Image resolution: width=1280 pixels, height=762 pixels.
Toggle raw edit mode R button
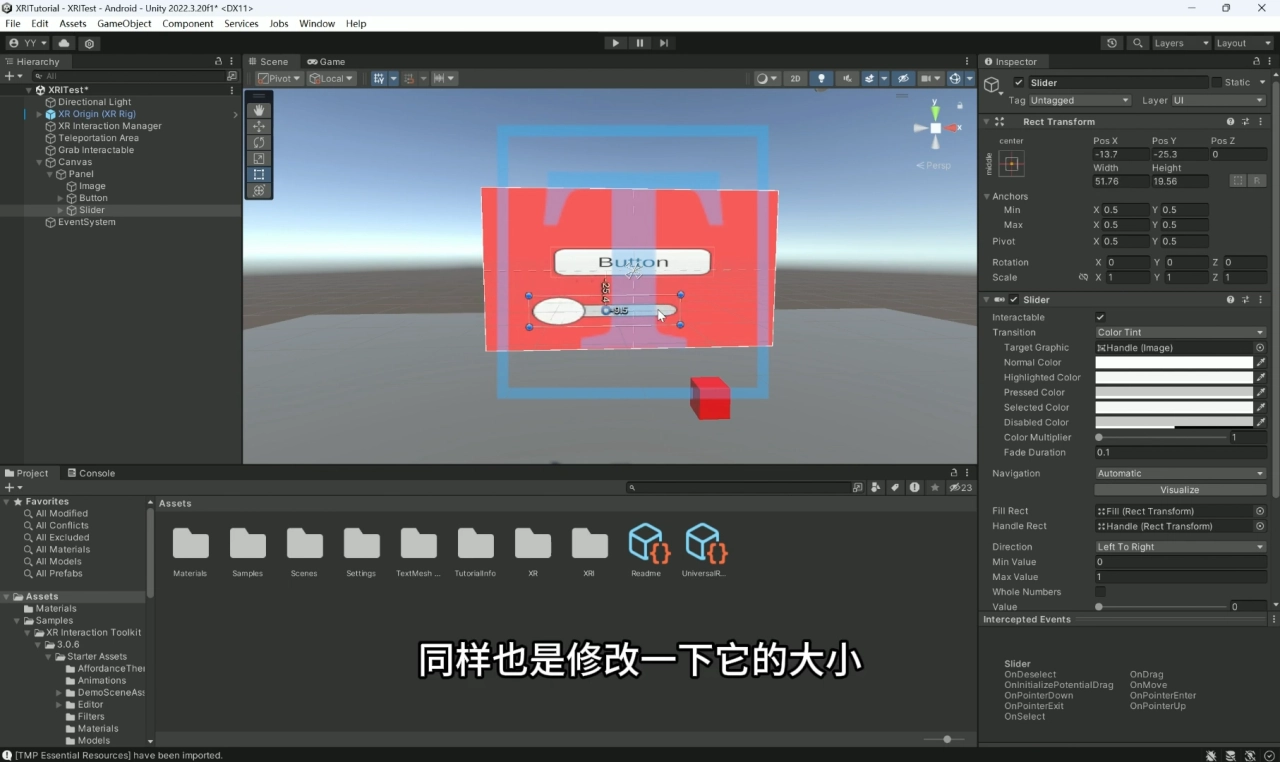[x=1257, y=181]
